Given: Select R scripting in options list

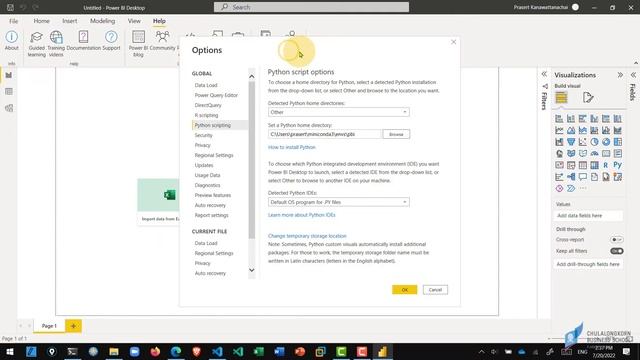Looking at the screenshot, I should (x=207, y=115).
